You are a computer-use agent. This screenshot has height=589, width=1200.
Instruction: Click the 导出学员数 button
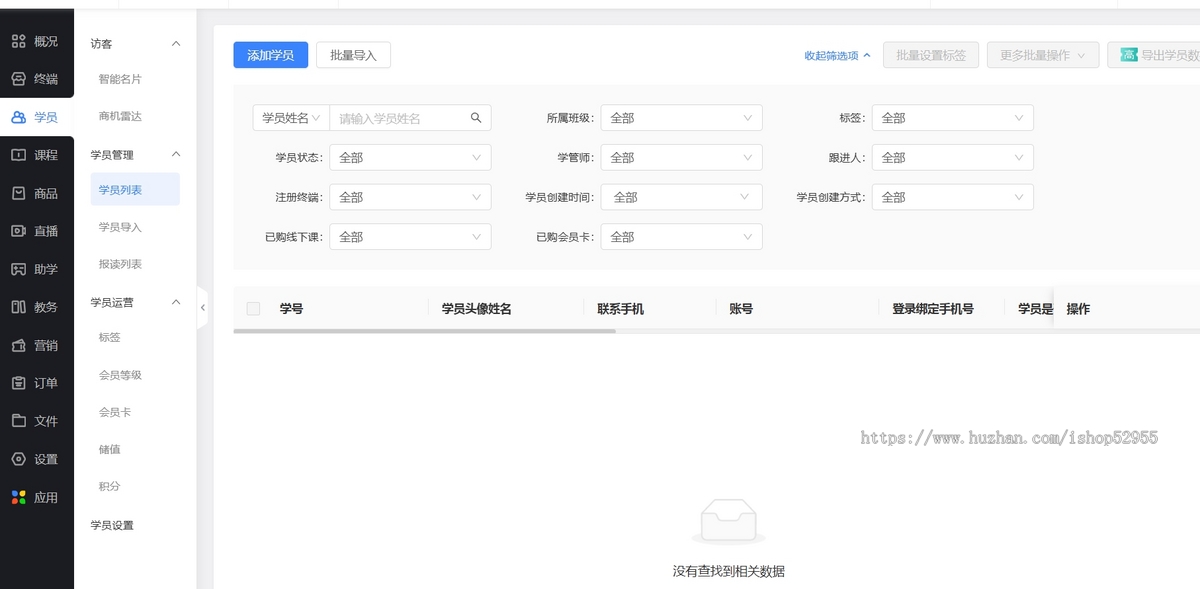tap(1154, 55)
